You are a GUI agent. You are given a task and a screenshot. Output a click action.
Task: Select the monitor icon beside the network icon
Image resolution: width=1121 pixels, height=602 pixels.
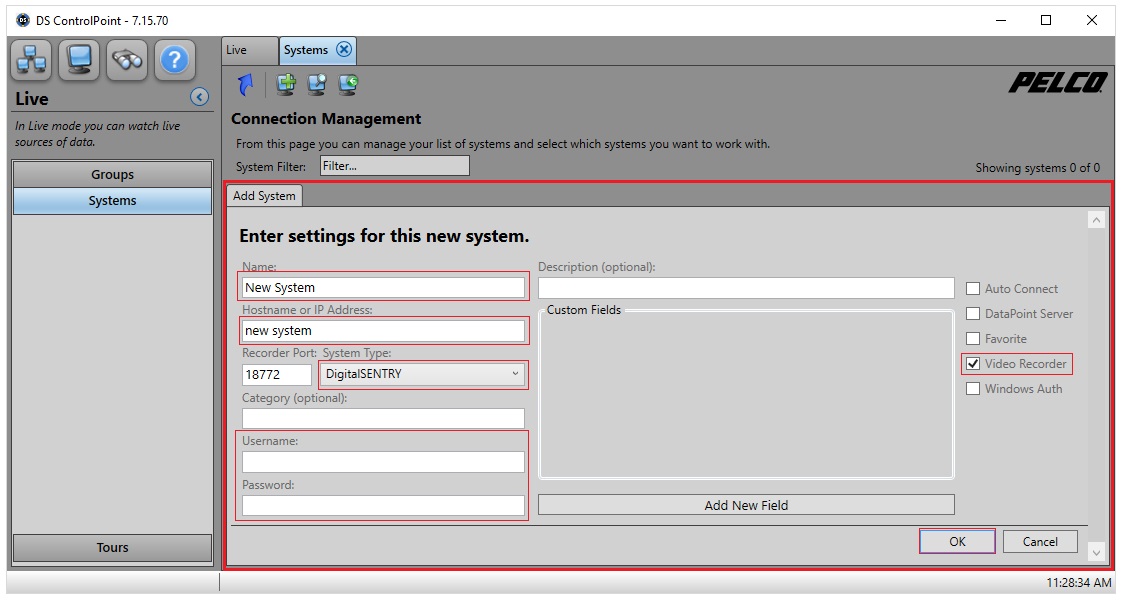[79, 61]
